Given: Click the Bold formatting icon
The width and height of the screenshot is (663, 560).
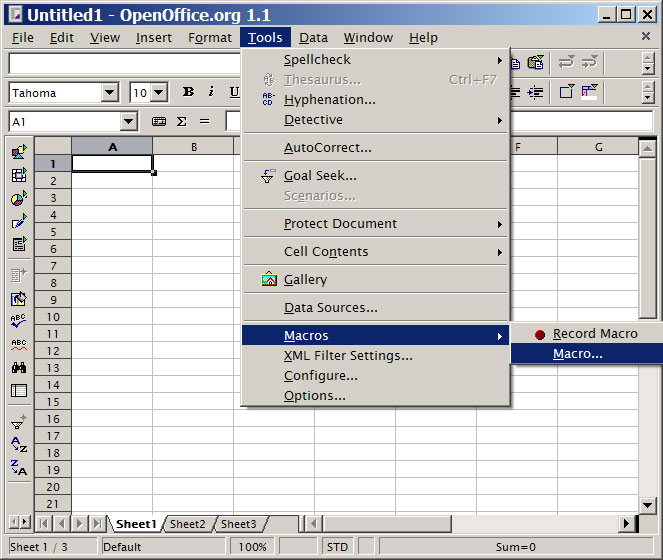Looking at the screenshot, I should pyautogui.click(x=188, y=92).
